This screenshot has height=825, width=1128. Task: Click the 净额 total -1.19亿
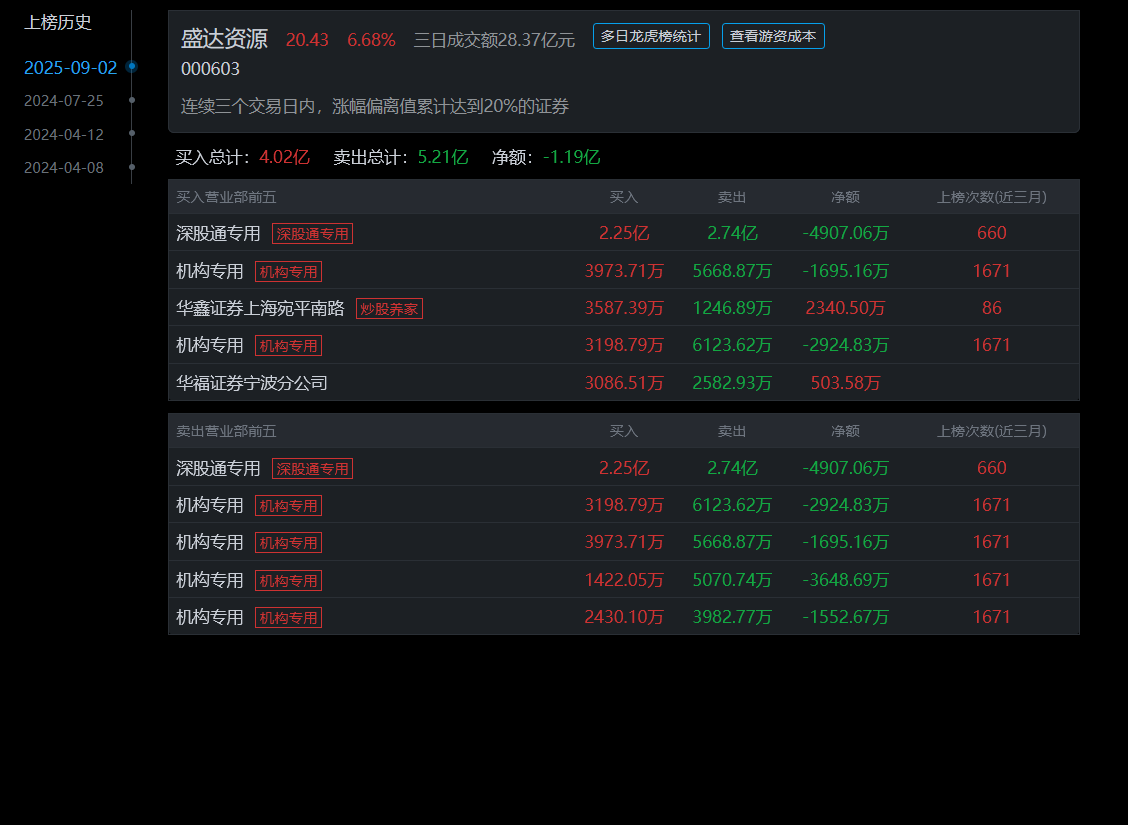[x=571, y=157]
